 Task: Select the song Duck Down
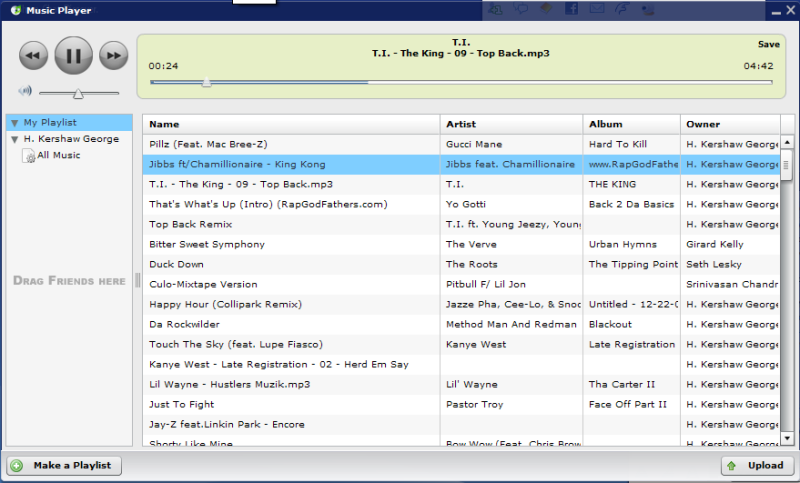tap(290, 264)
